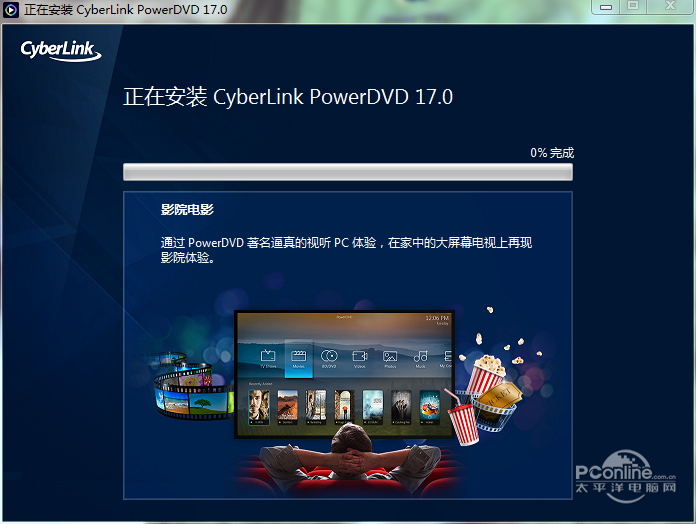Click the PowerDVD icon in the title bar

click(x=11, y=9)
